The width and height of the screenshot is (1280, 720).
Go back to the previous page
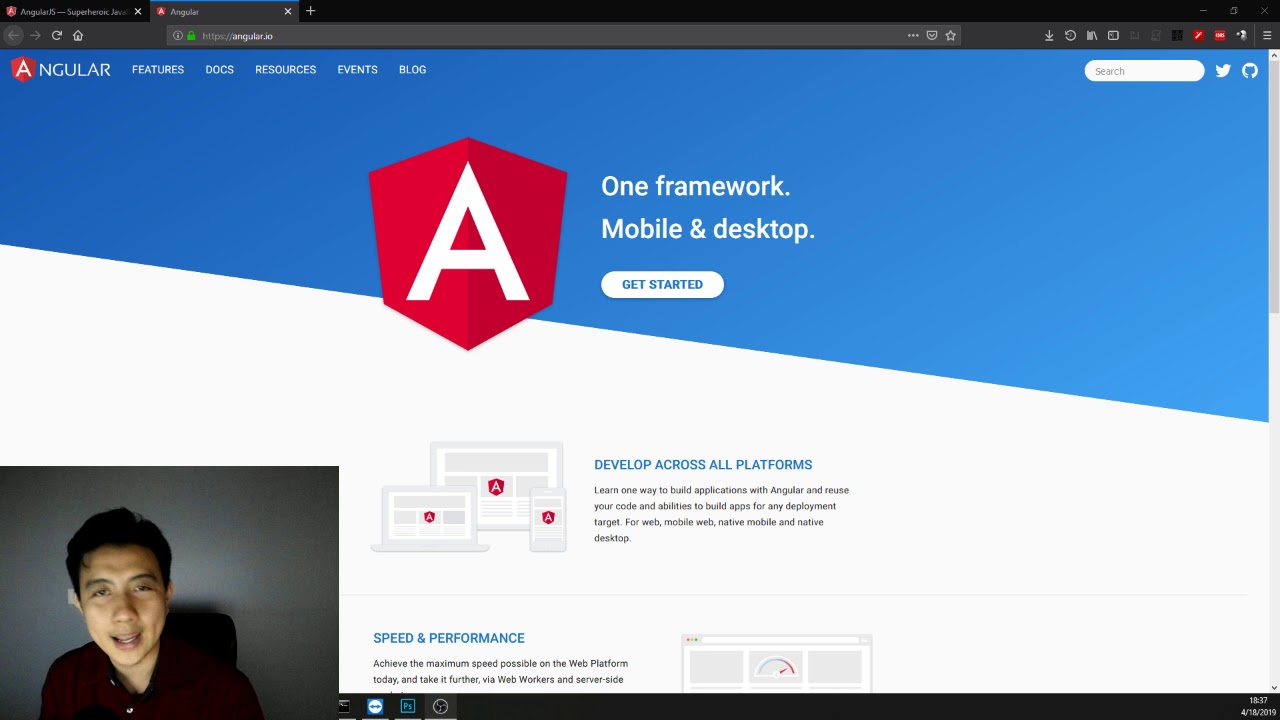click(x=13, y=35)
